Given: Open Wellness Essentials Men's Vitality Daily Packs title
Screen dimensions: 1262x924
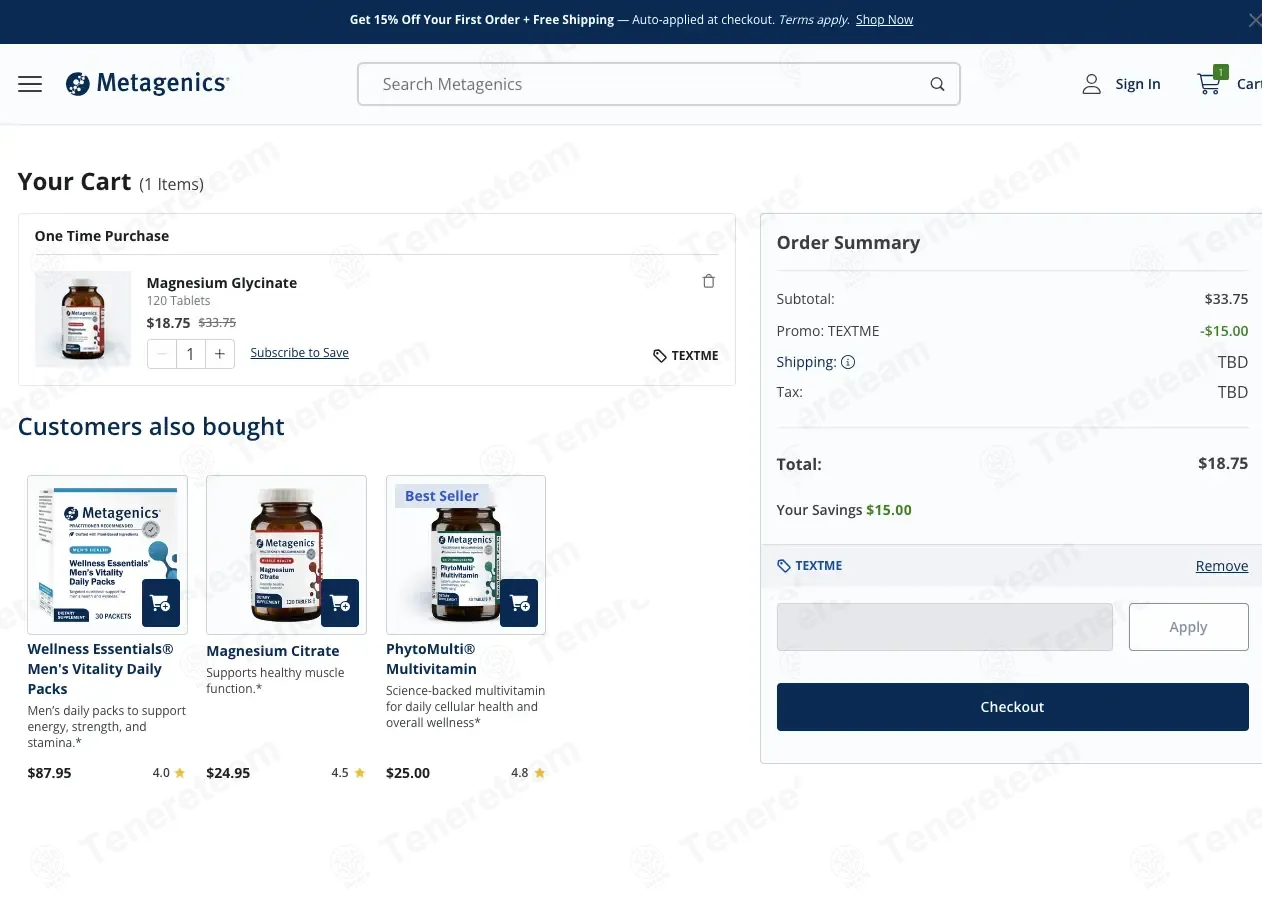Looking at the screenshot, I should click(100, 669).
